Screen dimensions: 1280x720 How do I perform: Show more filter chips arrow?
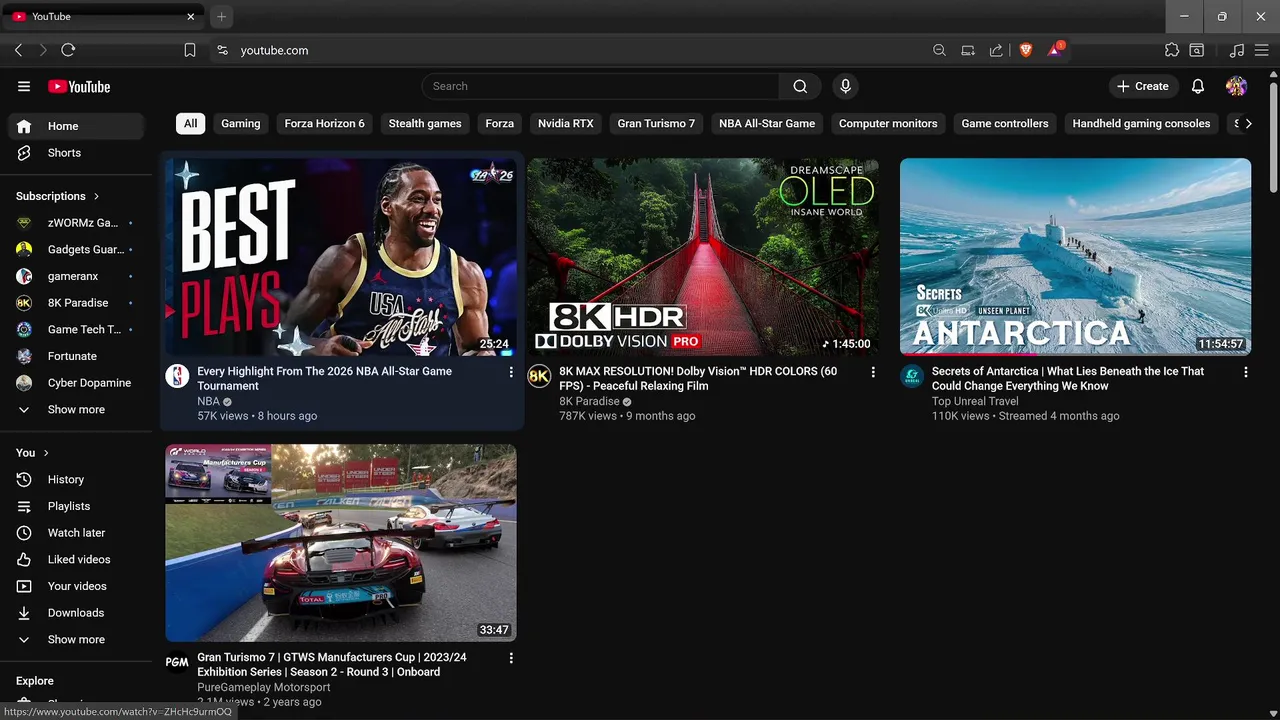coord(1248,124)
